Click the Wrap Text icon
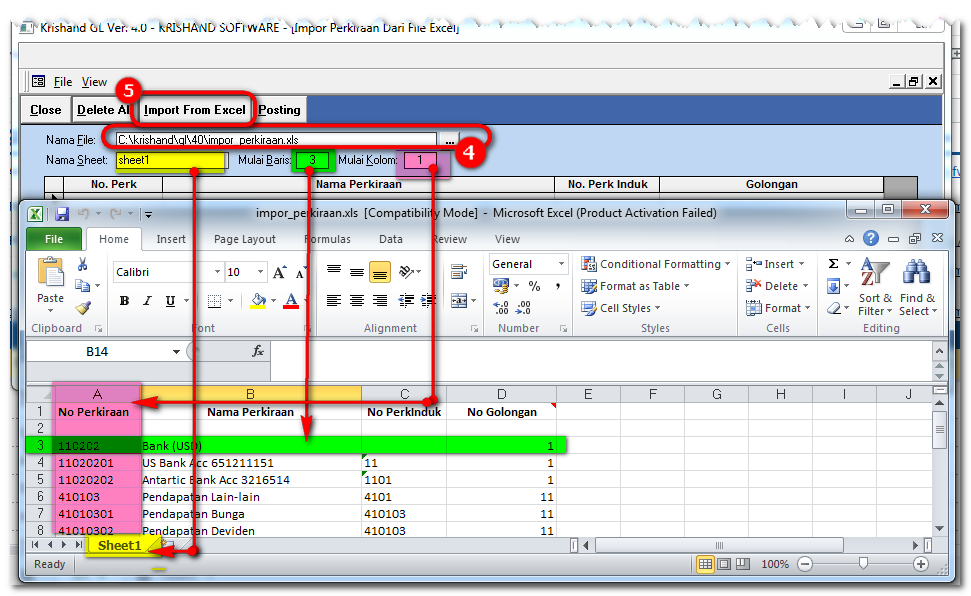 coord(459,271)
